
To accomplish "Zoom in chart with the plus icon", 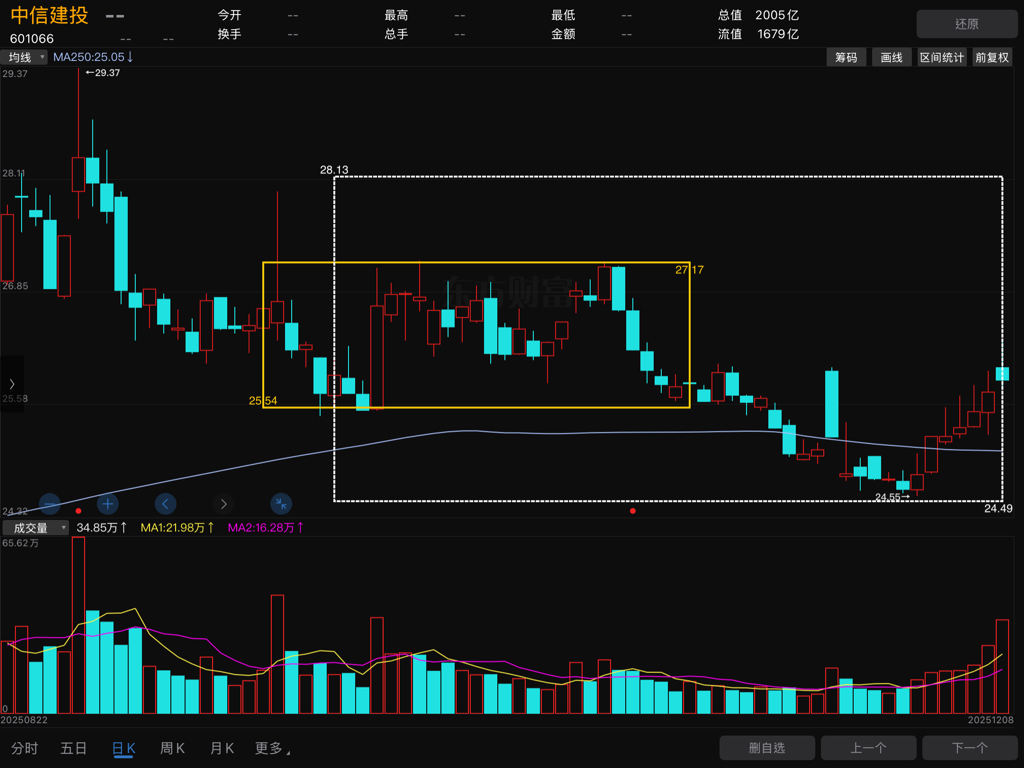I will click(108, 504).
